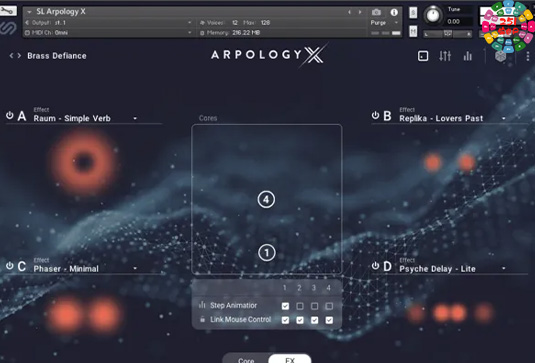Adjust the pan slider under the Tune knob
Viewport: 535px width, 363px height.
point(448,34)
